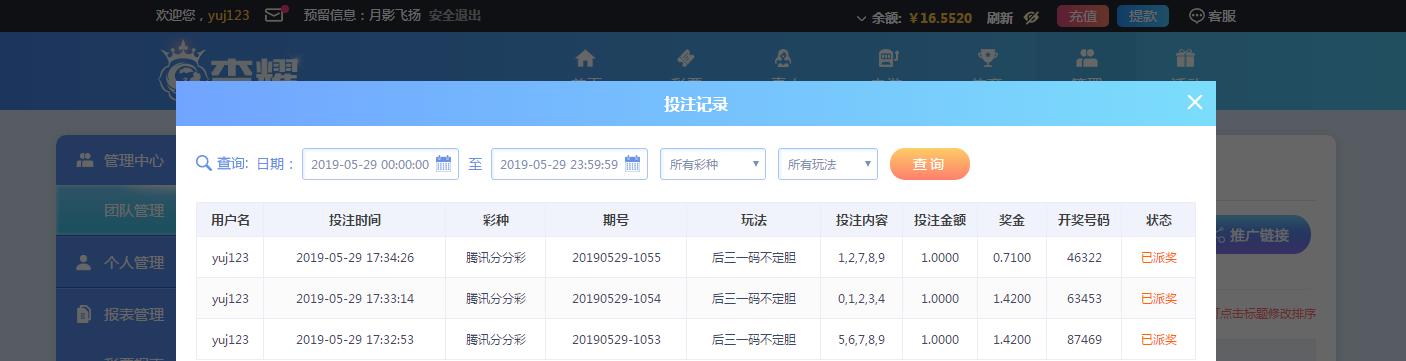Open 个人管理 in the sidebar
This screenshot has width=1406, height=361.
click(x=117, y=263)
